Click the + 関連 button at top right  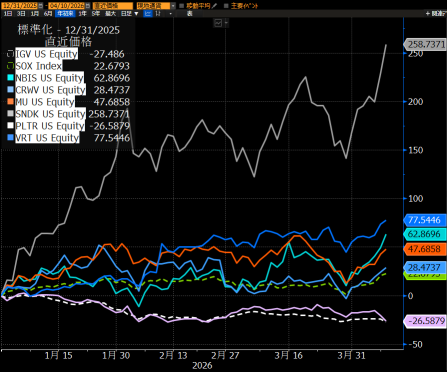436,13
